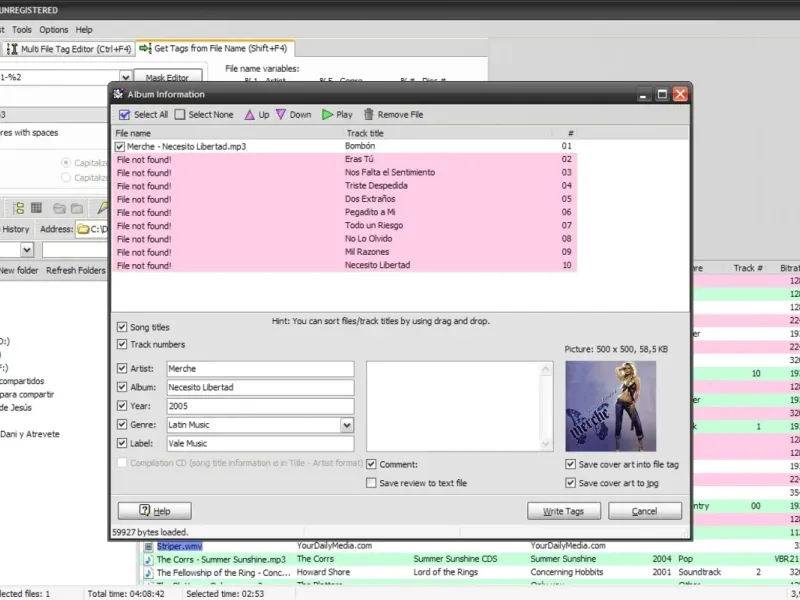Viewport: 800px width, 600px height.
Task: Select the Mil Razones track row
Action: pyautogui.click(x=344, y=252)
